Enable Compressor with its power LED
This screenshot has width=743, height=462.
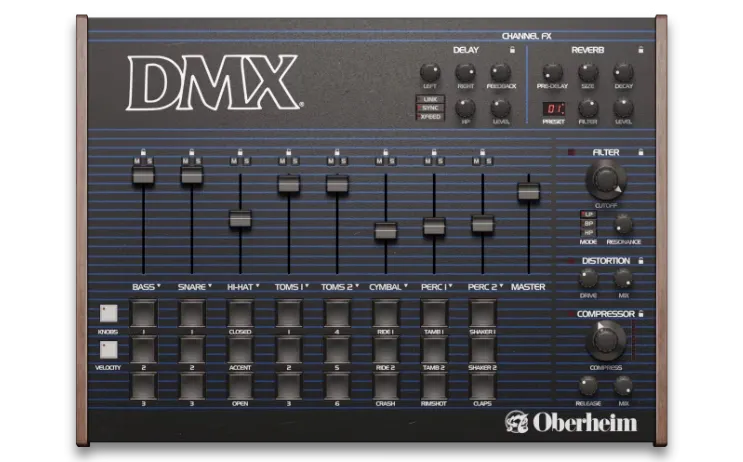[x=571, y=314]
